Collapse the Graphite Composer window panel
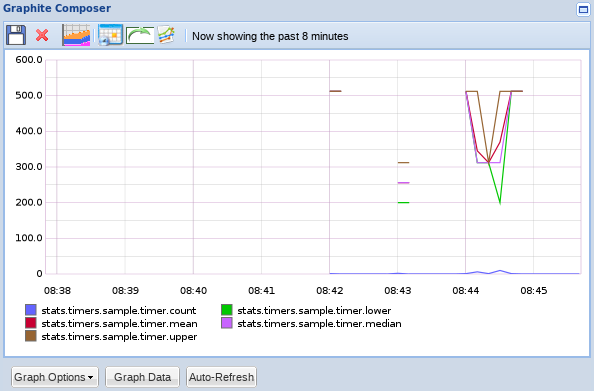Screen dimensions: 594x391 (583, 9)
